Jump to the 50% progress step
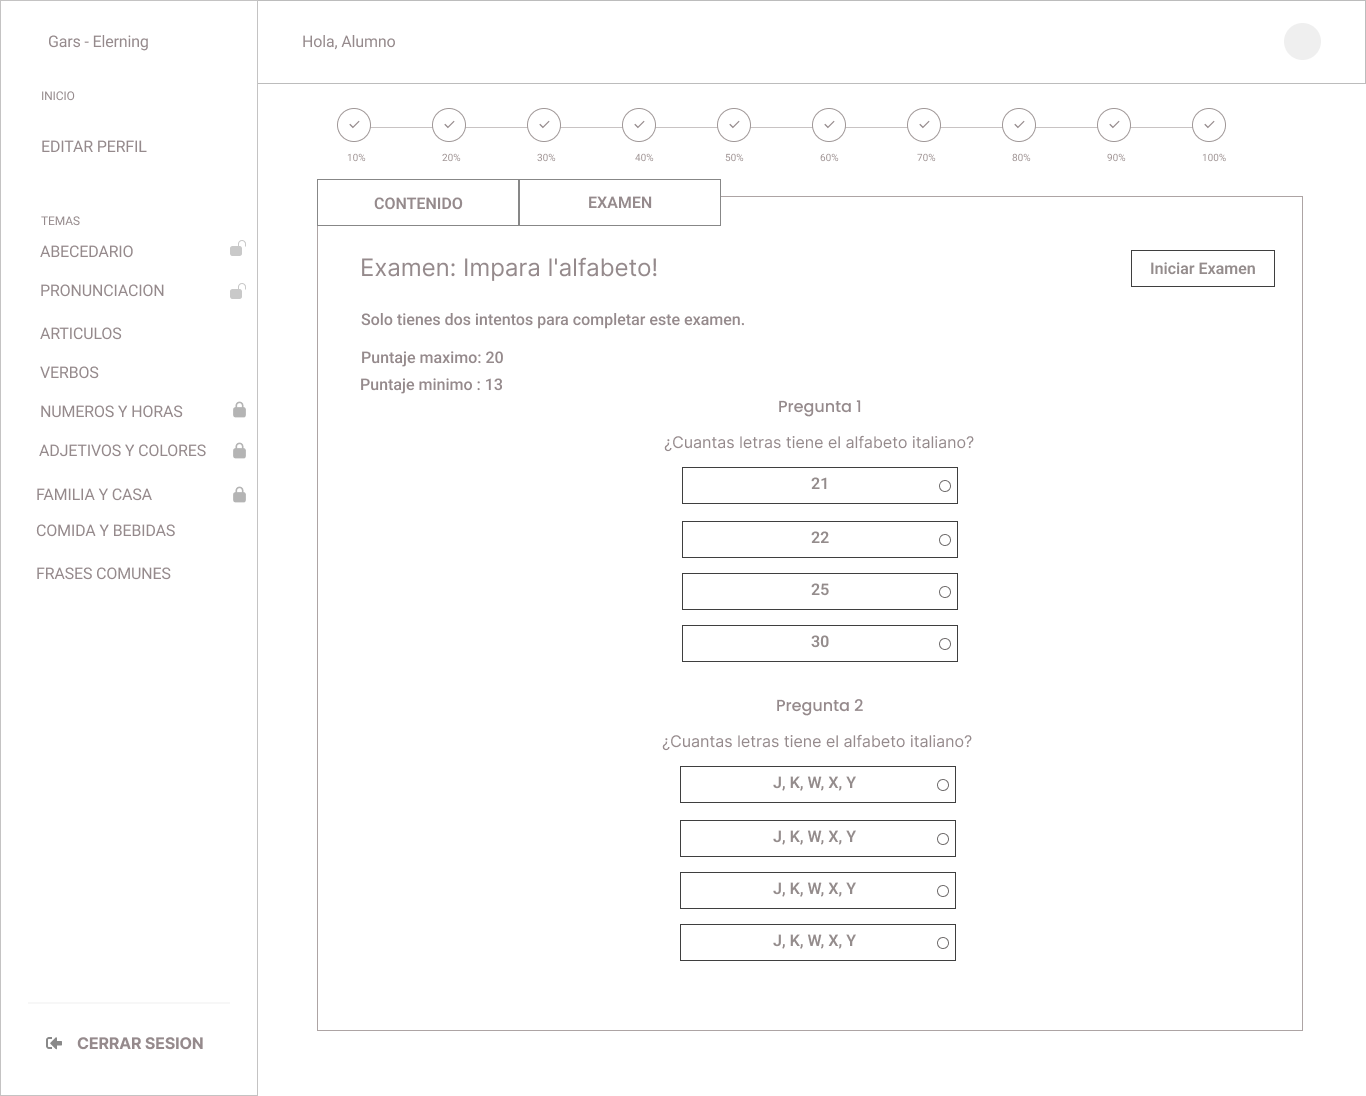 (734, 125)
